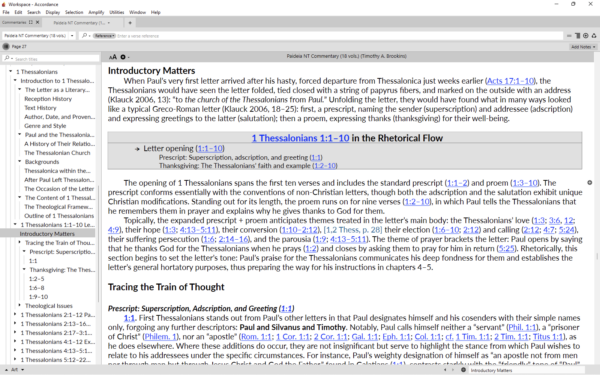Click the recycle icon at the toolbar's right end
The width and height of the screenshot is (600, 375).
pos(594,36)
